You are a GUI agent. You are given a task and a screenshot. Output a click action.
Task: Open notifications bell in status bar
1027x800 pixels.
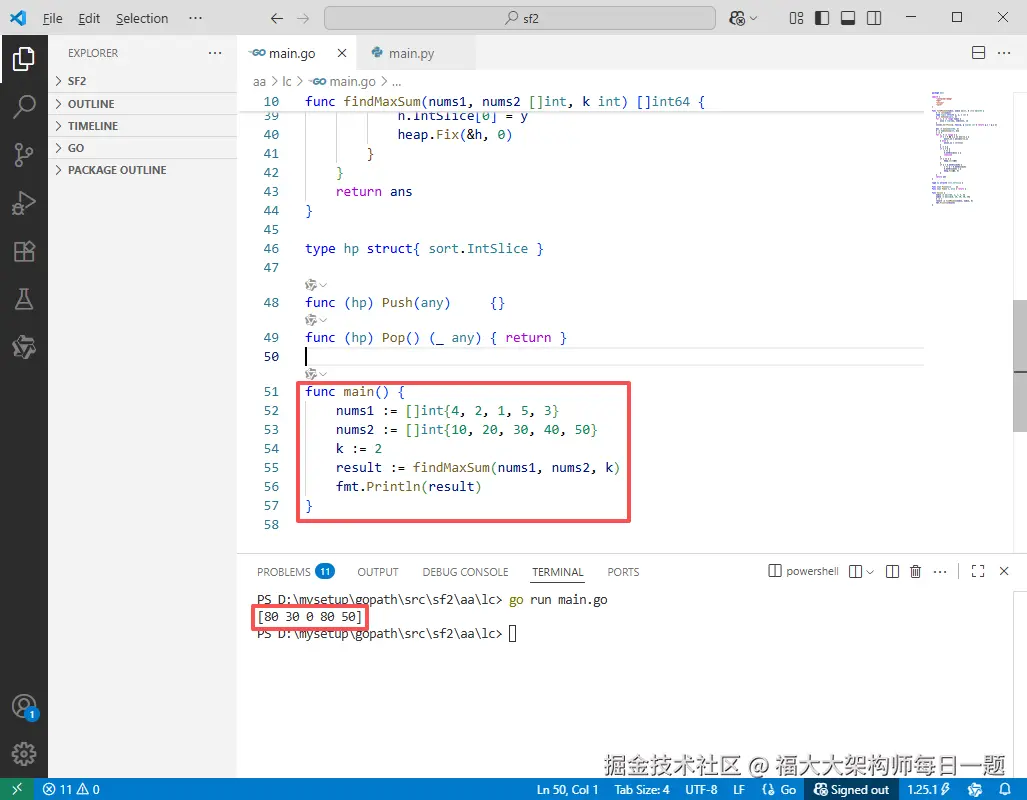(x=1005, y=790)
